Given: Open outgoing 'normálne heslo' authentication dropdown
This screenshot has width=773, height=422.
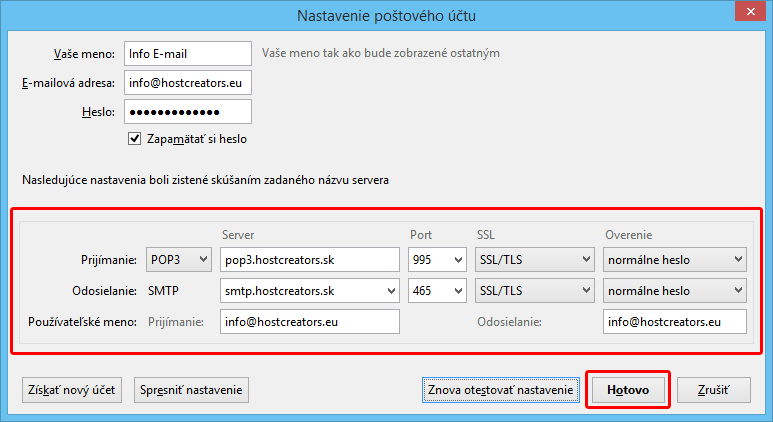Looking at the screenshot, I should [x=674, y=290].
